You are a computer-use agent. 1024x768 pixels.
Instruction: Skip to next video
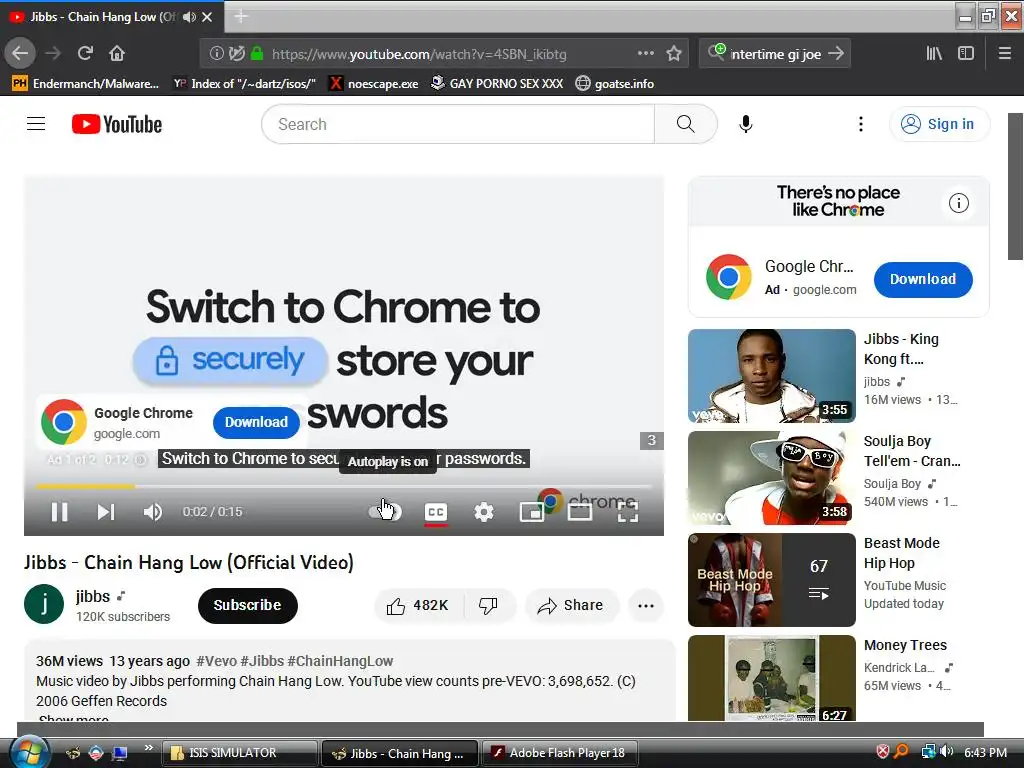click(106, 512)
